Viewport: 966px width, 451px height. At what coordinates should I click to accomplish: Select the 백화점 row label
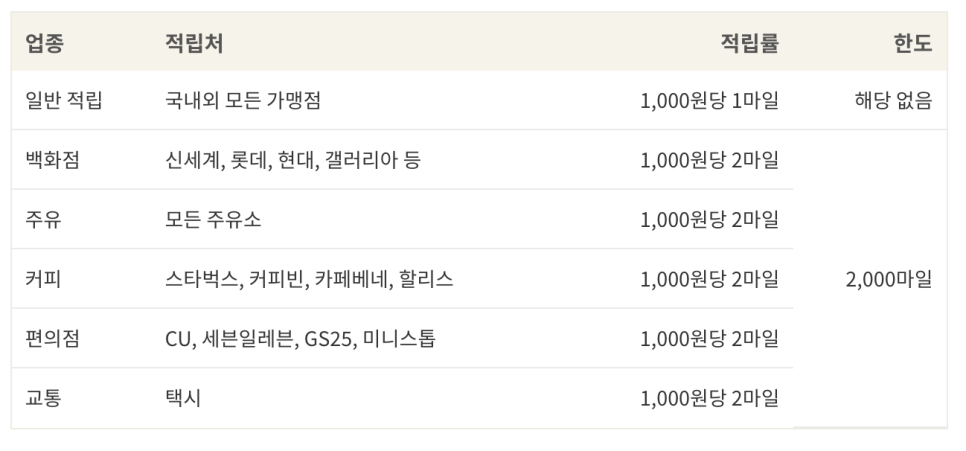coord(52,160)
